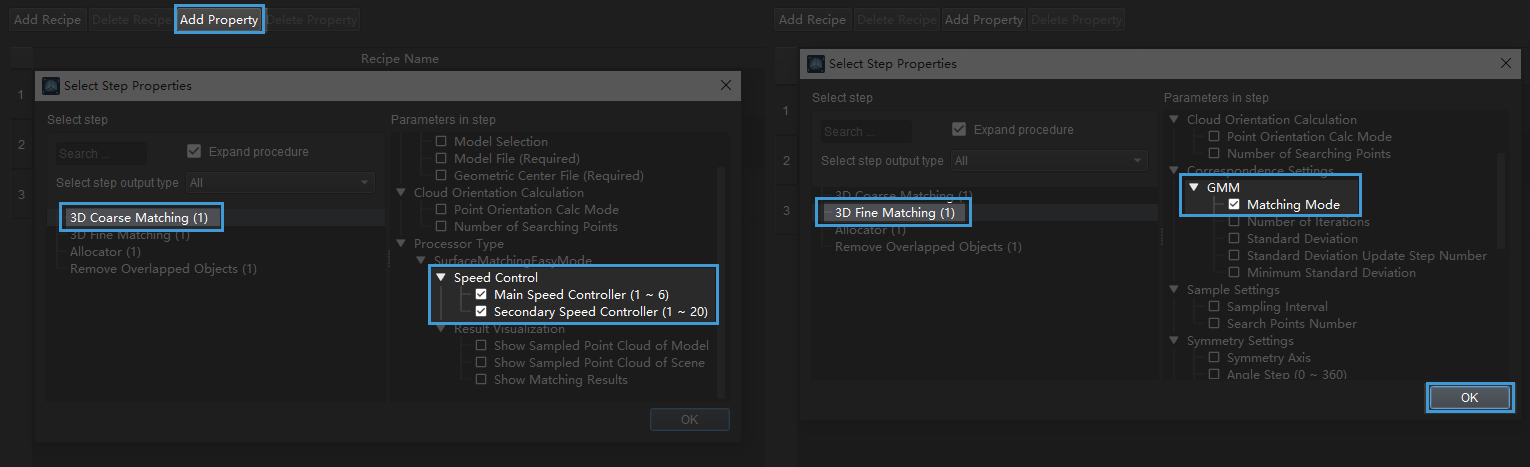
Task: Uncheck Secondary Speed Controller (1 ~ 20)
Action: [481, 312]
